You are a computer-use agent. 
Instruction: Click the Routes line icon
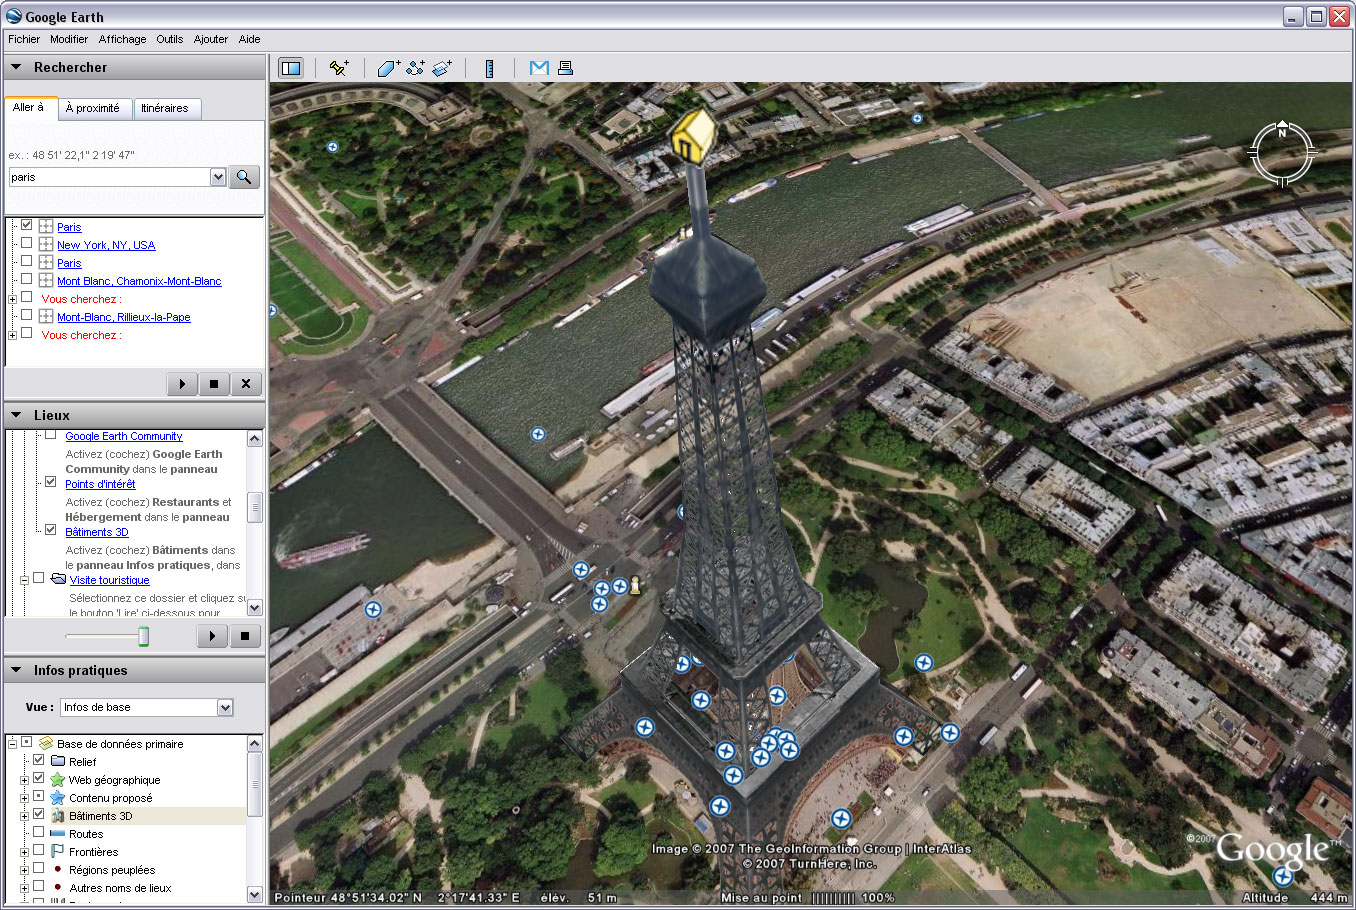click(58, 834)
